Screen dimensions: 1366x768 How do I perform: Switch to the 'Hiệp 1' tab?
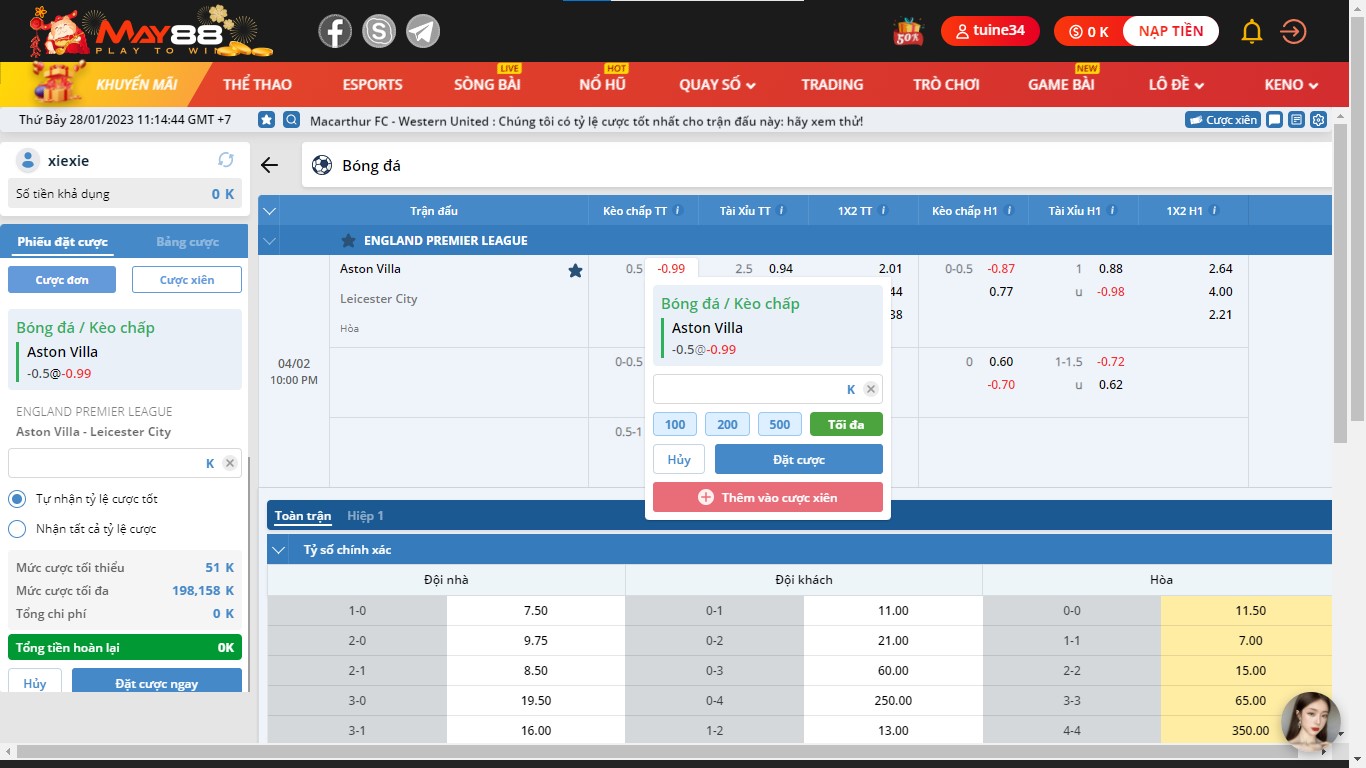tap(365, 516)
